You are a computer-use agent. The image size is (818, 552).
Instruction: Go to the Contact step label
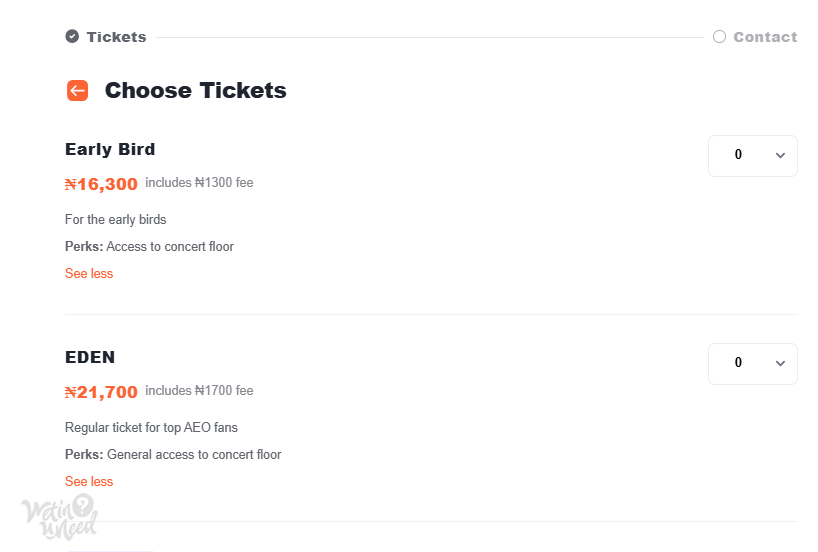[765, 37]
